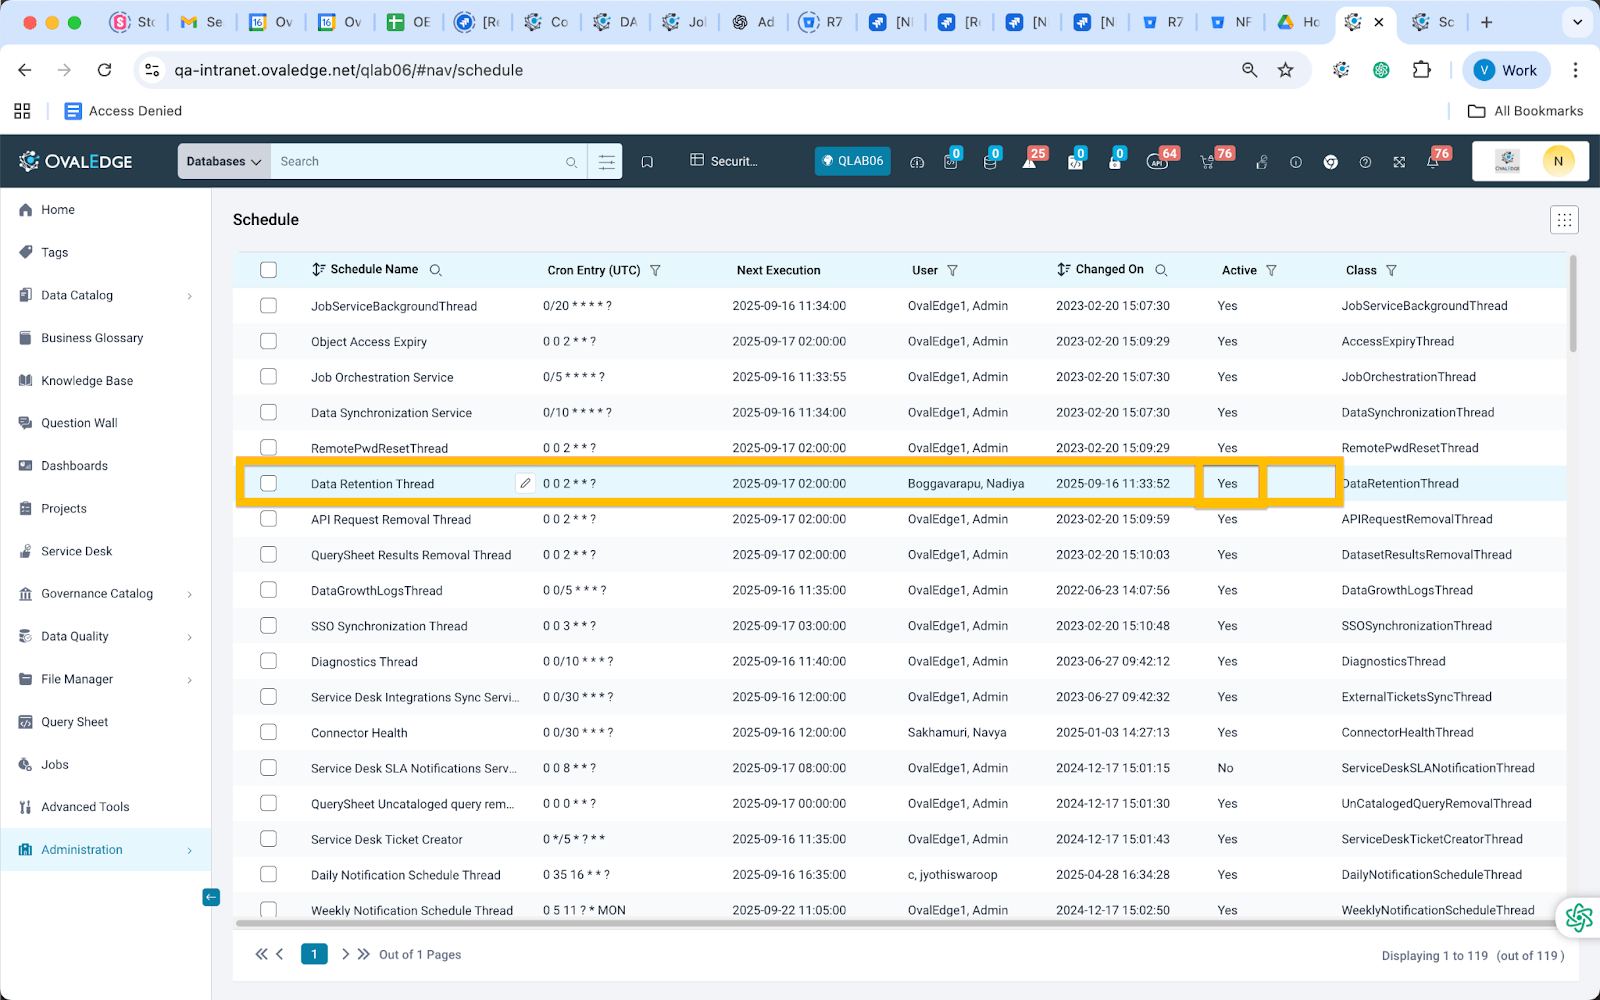The width and height of the screenshot is (1600, 1000).
Task: Go to the next page arrow
Action: [x=345, y=954]
